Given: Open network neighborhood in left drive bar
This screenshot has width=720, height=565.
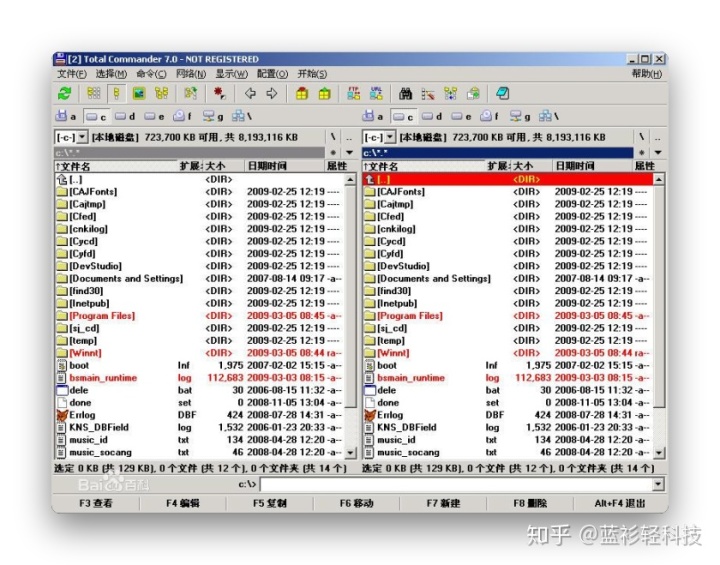Looking at the screenshot, I should 242,116.
